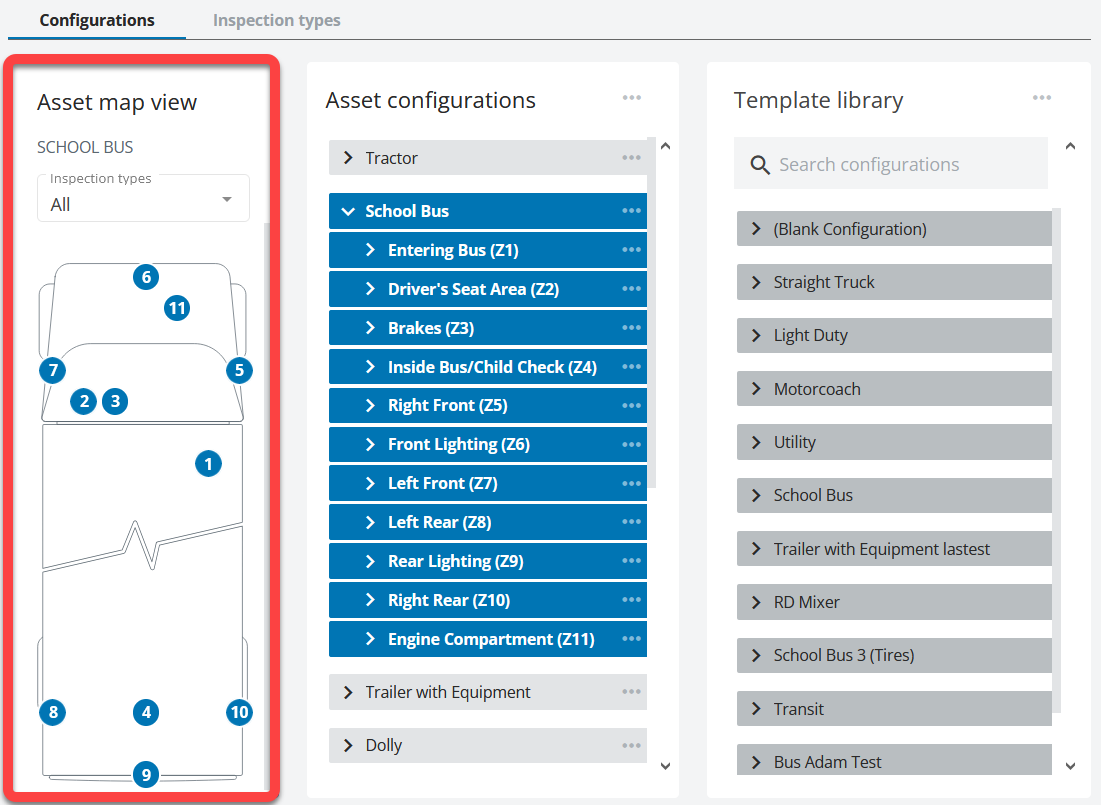Expand the Engine Compartment (Z11) zone
This screenshot has width=1101, height=805.
pos(371,639)
